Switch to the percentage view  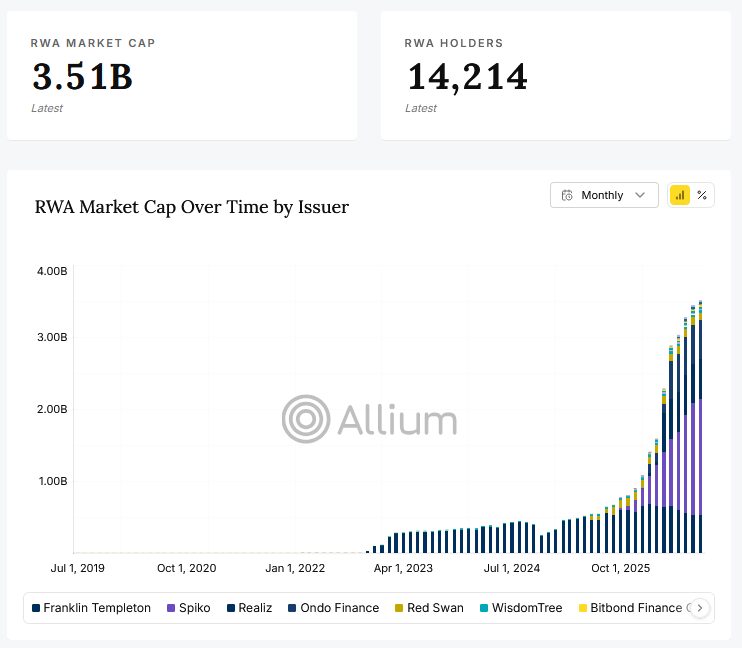point(702,195)
